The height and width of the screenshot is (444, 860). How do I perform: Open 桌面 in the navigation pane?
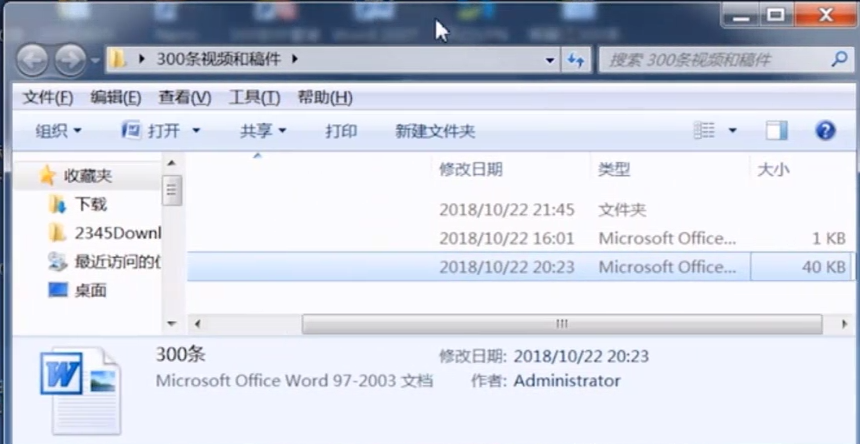[x=90, y=291]
